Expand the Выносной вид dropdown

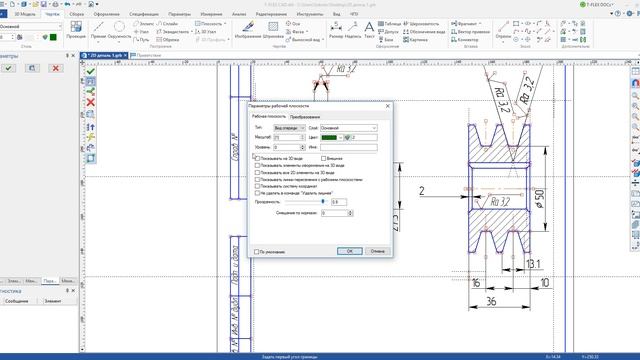coord(323,40)
